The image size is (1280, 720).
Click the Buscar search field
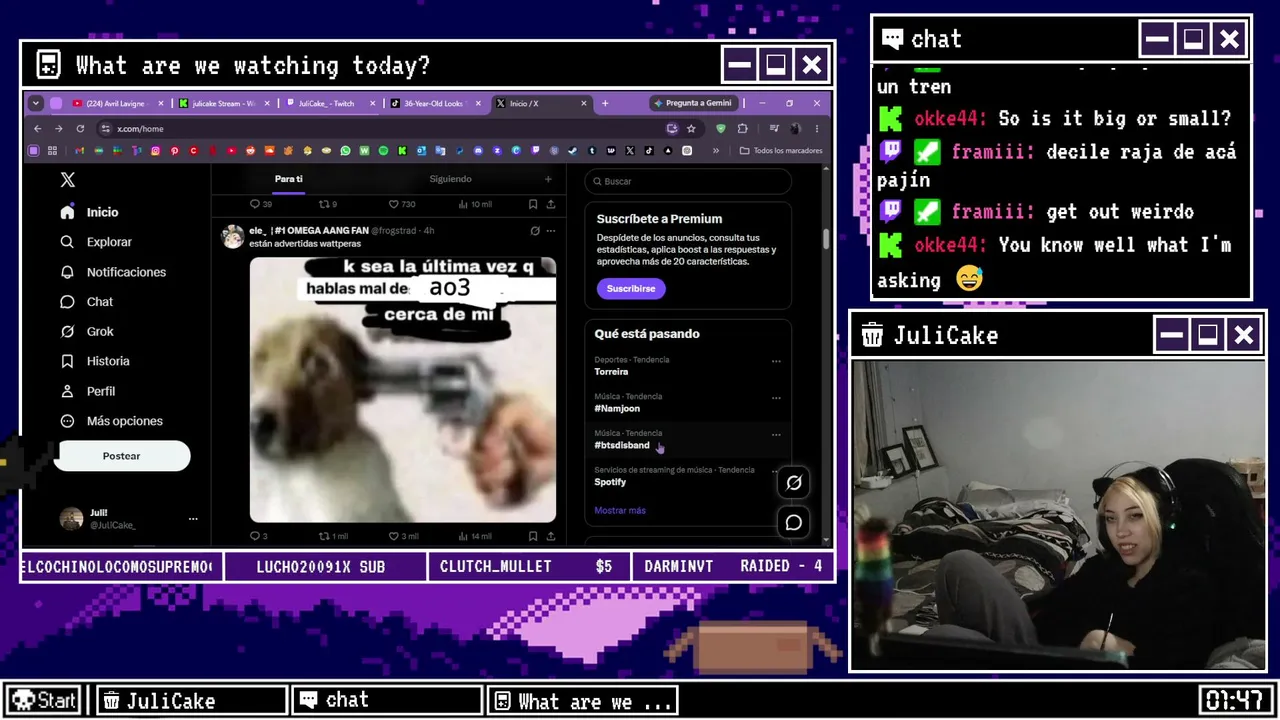point(688,181)
